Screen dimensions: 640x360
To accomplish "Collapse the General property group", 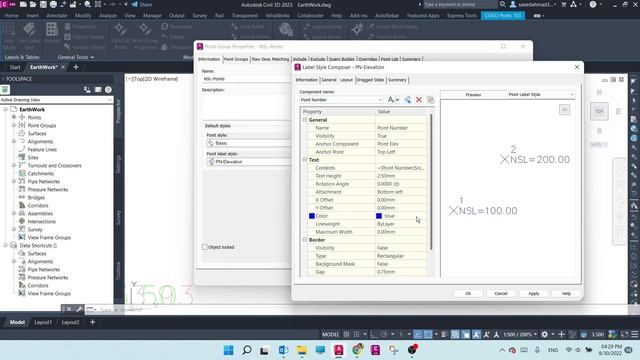I will click(x=305, y=120).
